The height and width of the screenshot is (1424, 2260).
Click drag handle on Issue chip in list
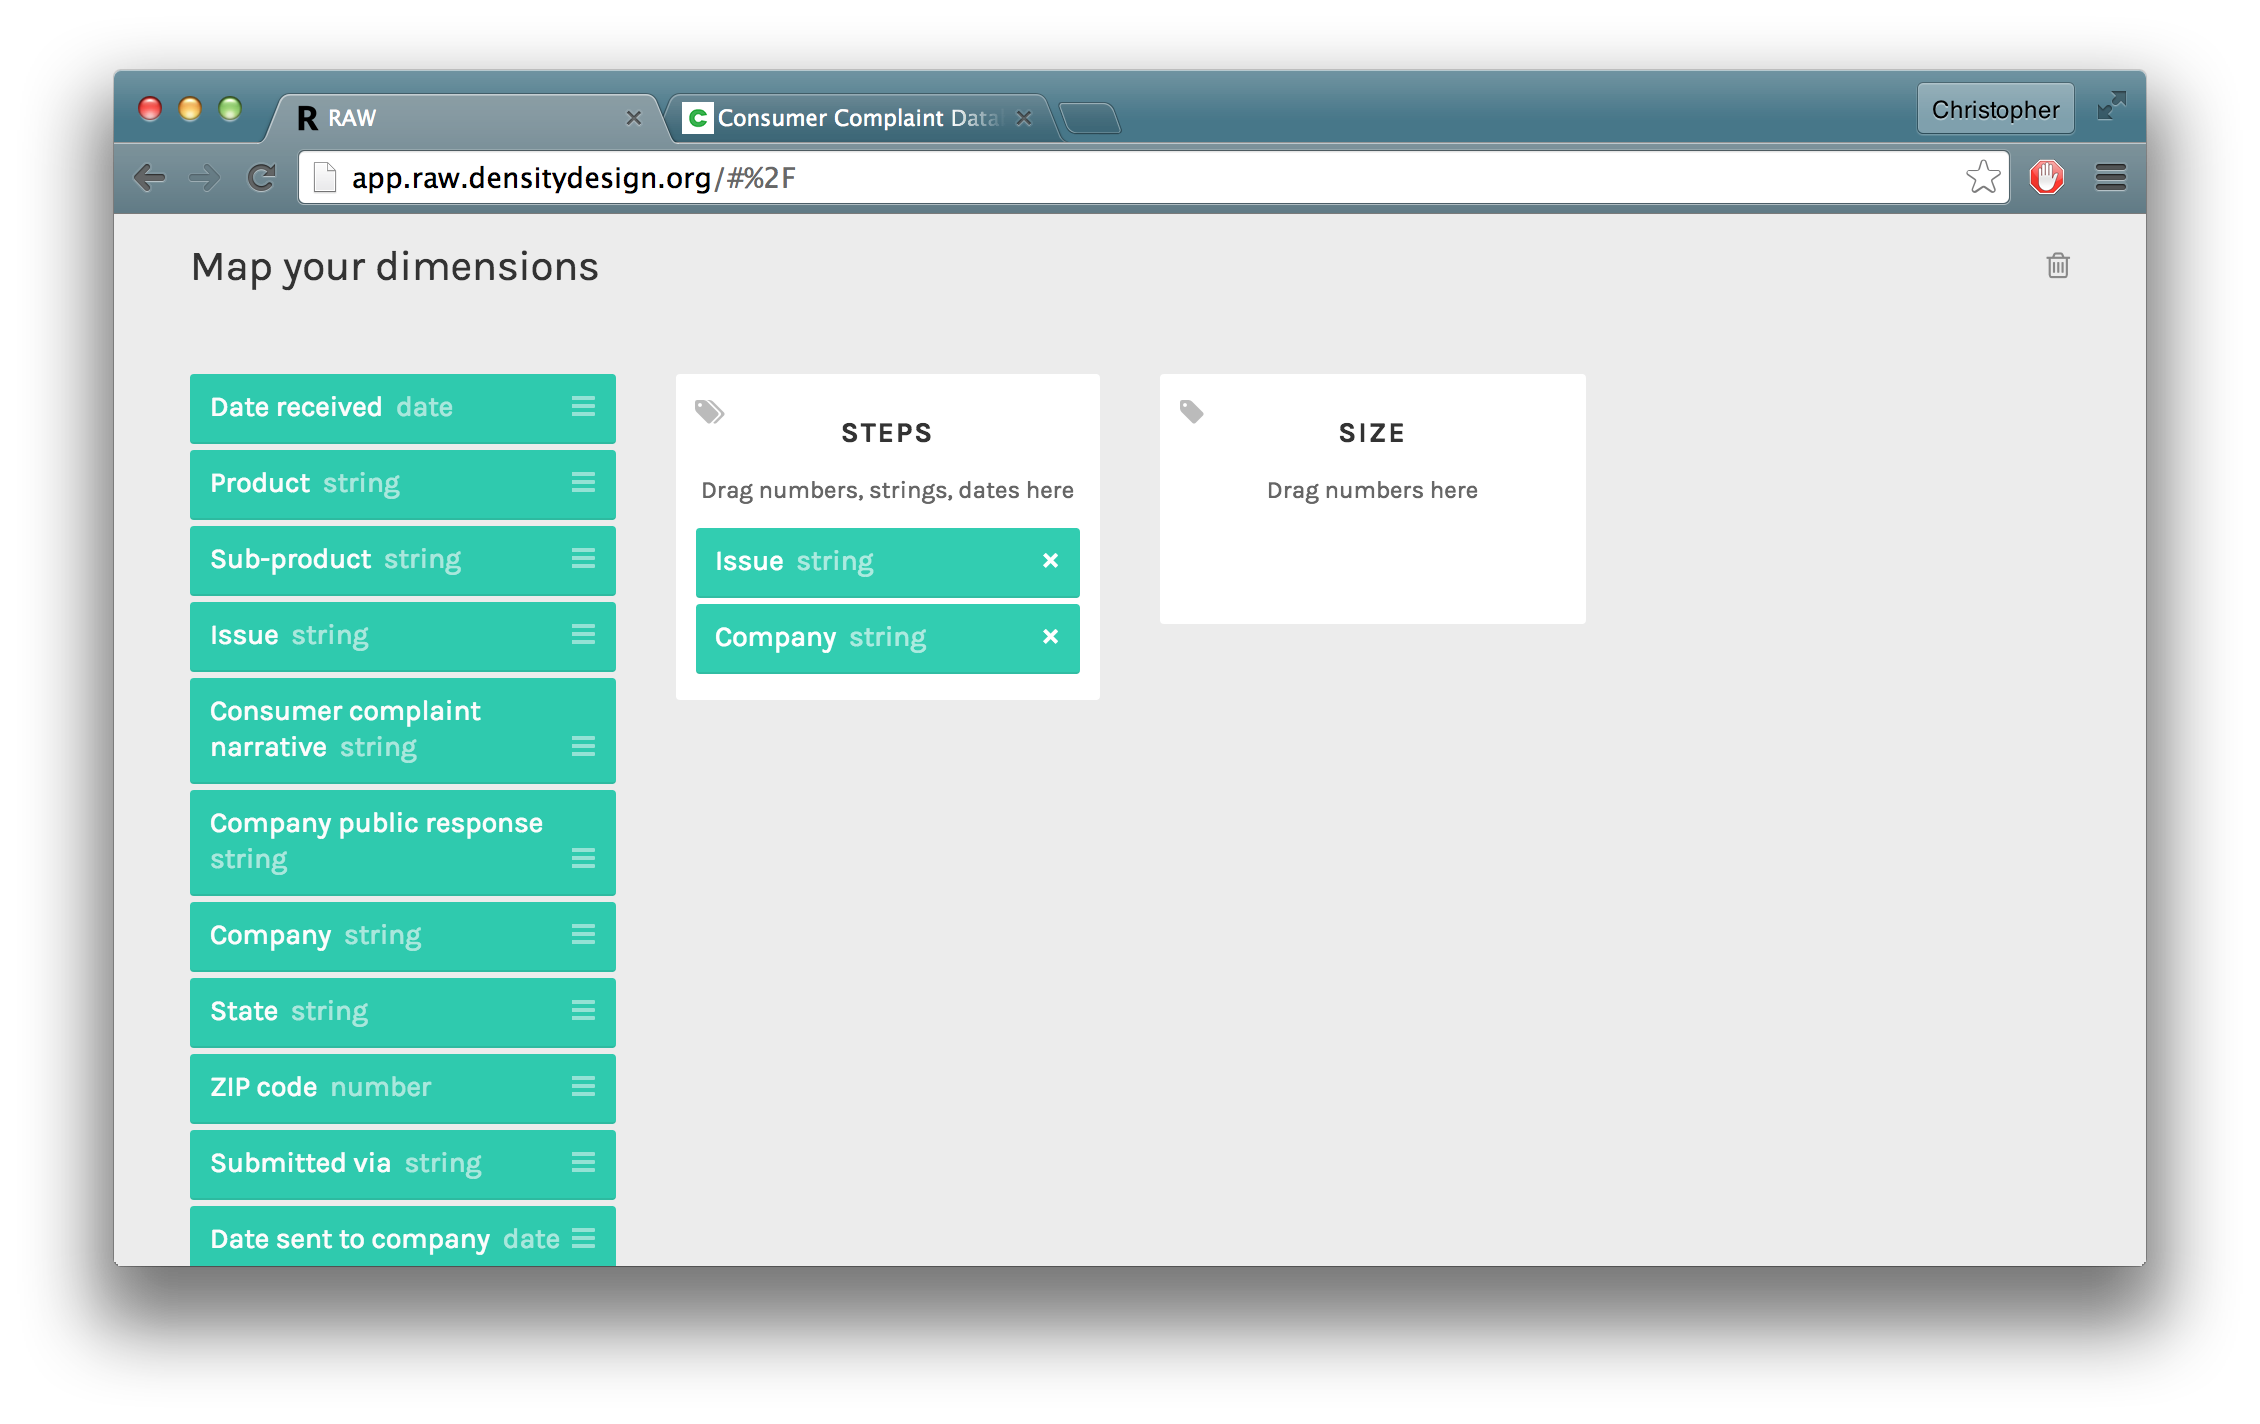583,635
